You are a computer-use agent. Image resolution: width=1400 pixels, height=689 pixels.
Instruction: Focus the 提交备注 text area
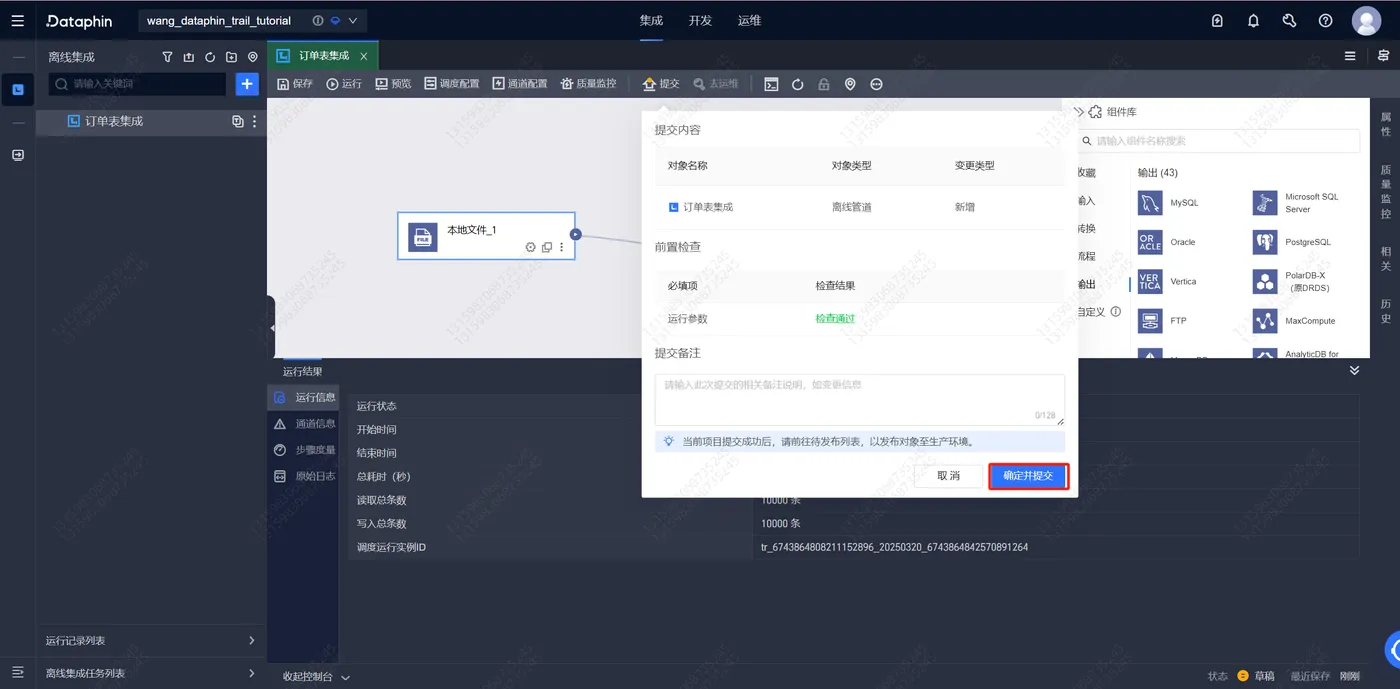(x=859, y=399)
